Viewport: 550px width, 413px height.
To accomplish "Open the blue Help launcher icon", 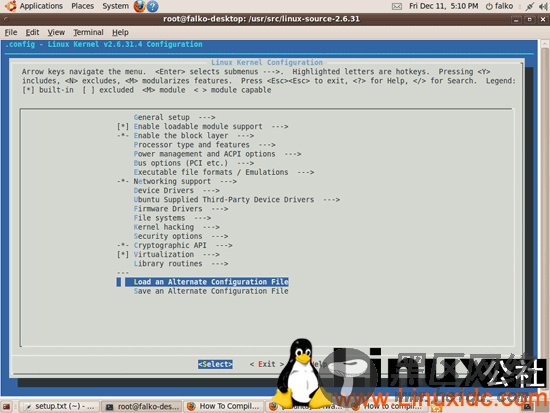I will pos(153,6).
